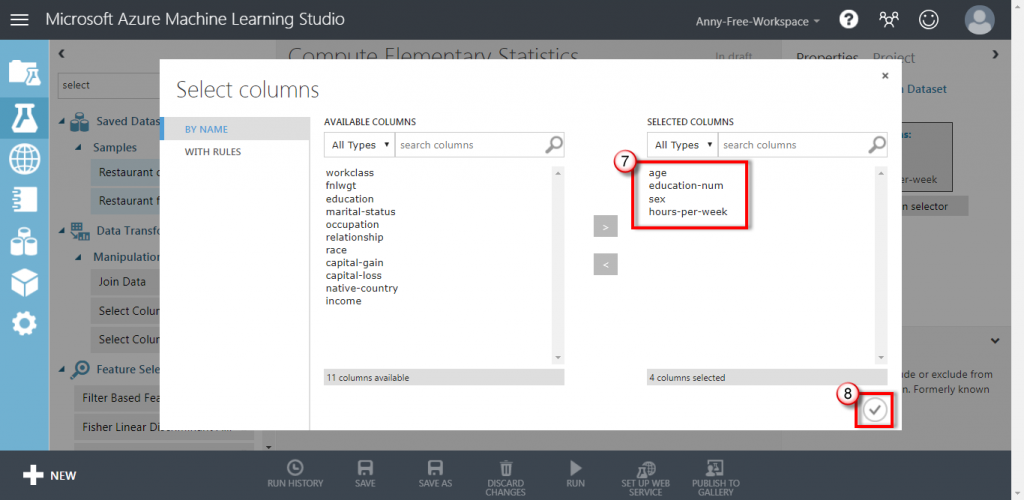This screenshot has height=500, width=1024.
Task: Open All Types dropdown for available columns
Action: [360, 145]
